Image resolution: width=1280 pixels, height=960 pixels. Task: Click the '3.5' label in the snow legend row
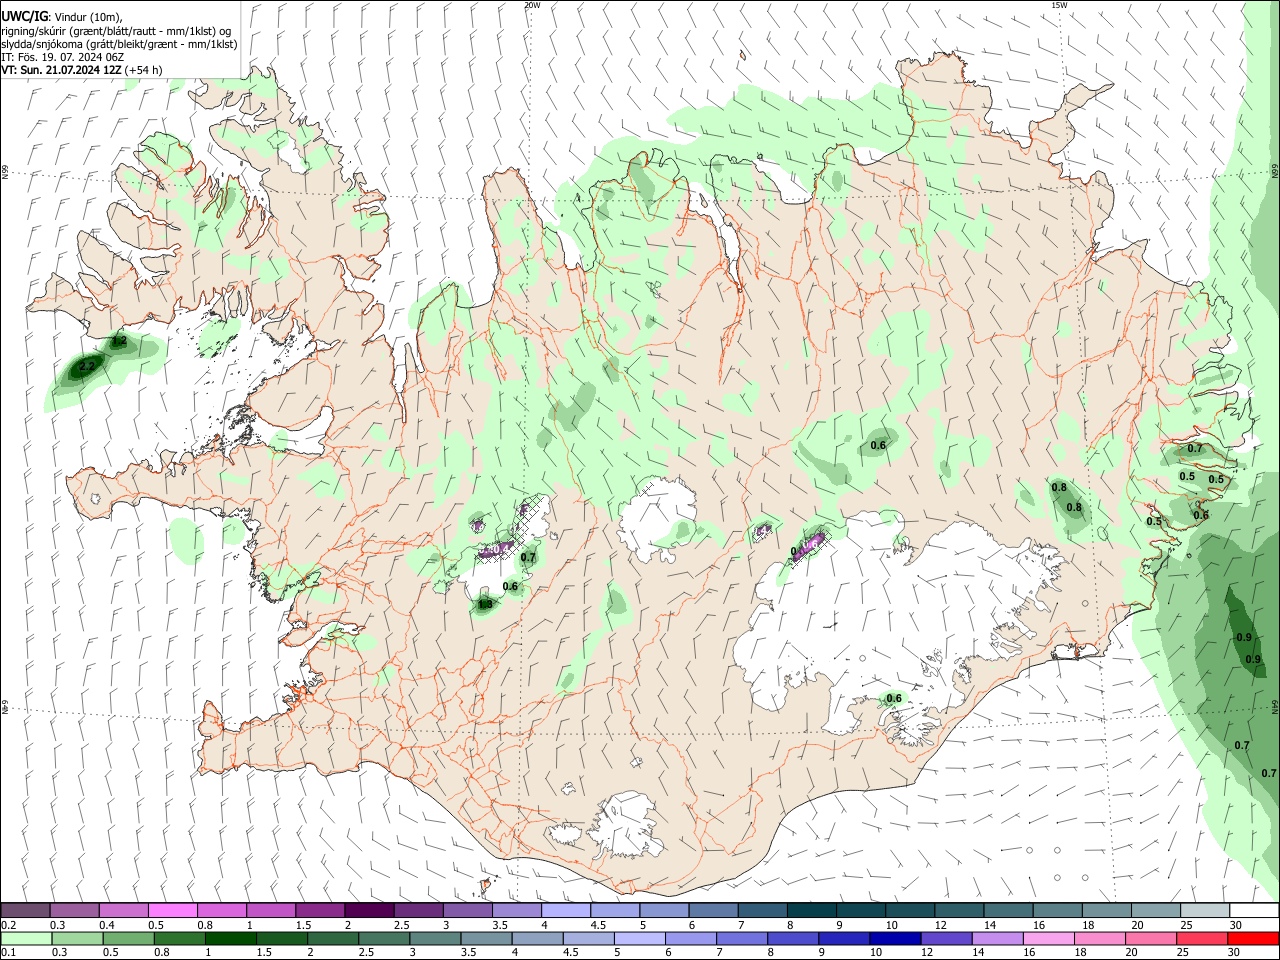(x=499, y=925)
